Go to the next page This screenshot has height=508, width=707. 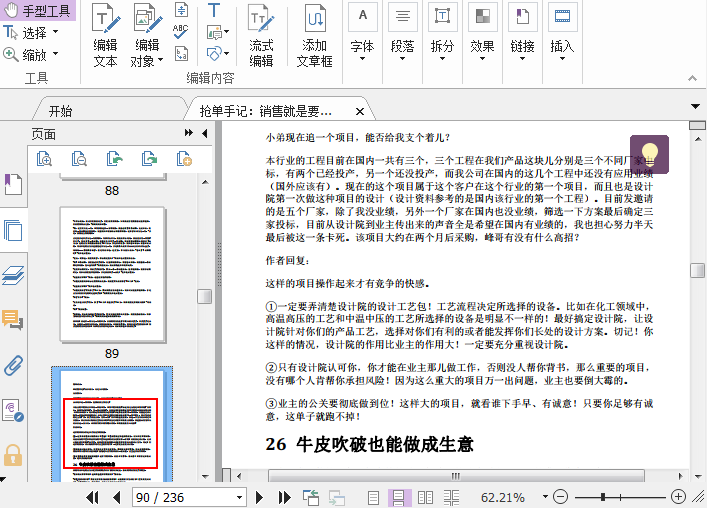(x=259, y=497)
